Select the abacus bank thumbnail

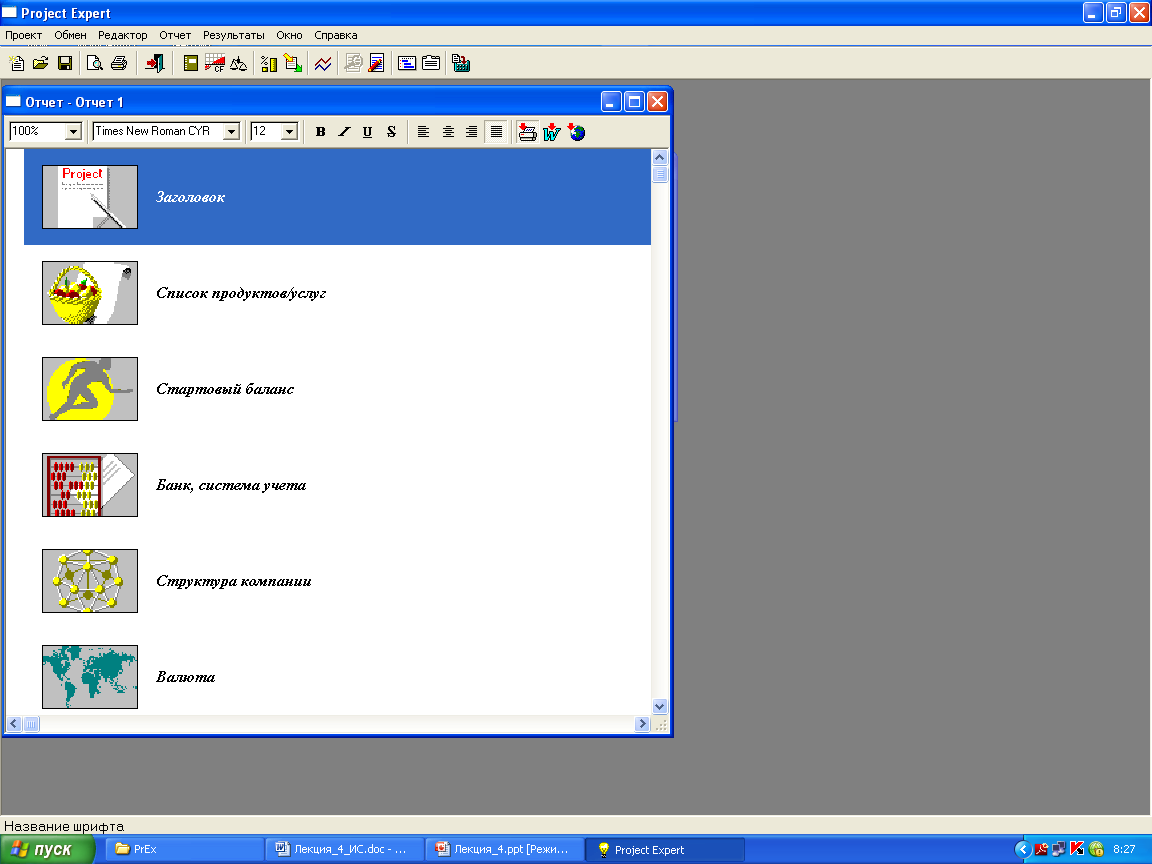90,485
